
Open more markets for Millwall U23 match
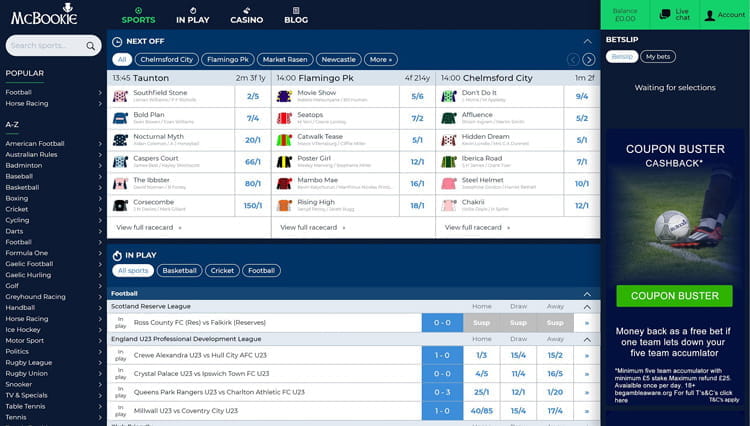587,411
